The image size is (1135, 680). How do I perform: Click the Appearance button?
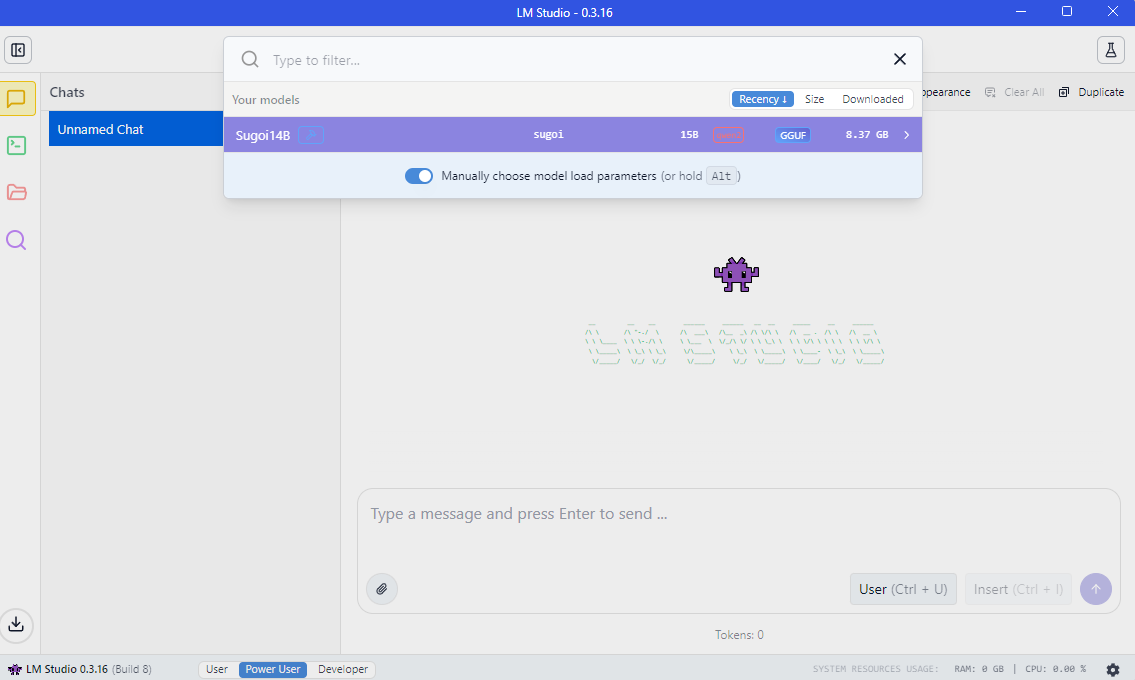click(x=946, y=92)
